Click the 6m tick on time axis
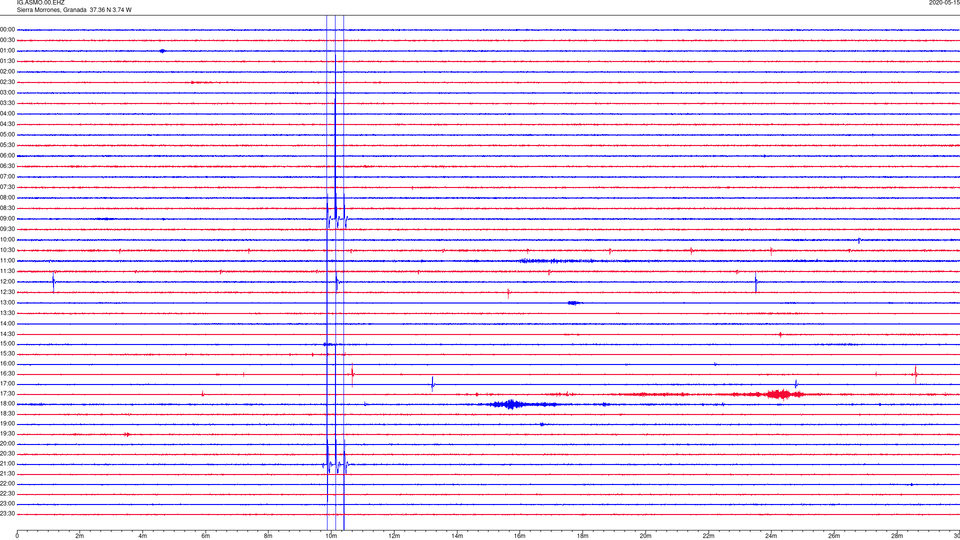 pos(205,536)
